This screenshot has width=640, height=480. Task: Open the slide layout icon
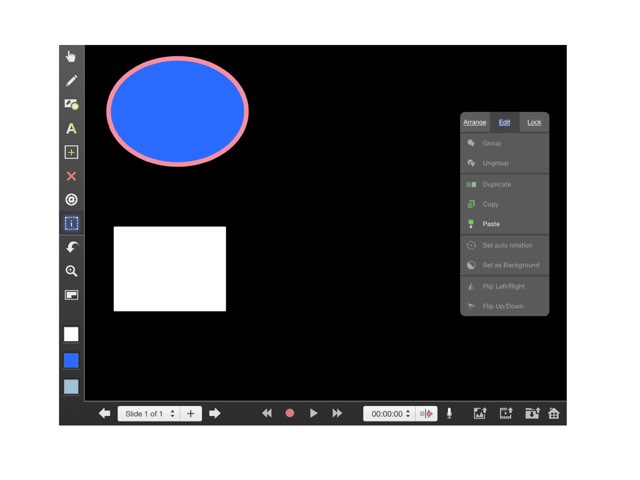(71, 295)
